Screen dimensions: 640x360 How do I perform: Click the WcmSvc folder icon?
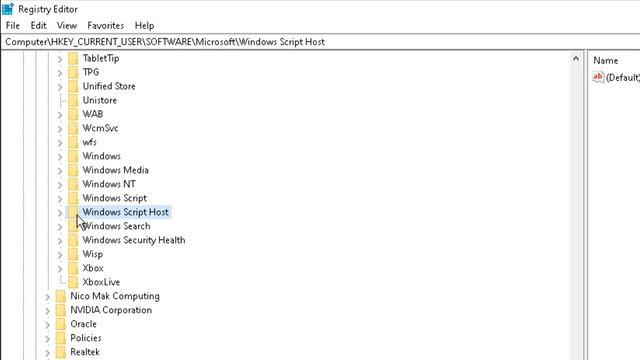point(73,128)
